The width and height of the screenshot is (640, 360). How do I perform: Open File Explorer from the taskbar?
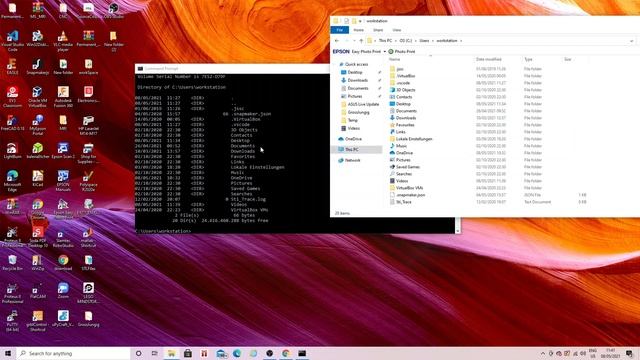click(171, 353)
